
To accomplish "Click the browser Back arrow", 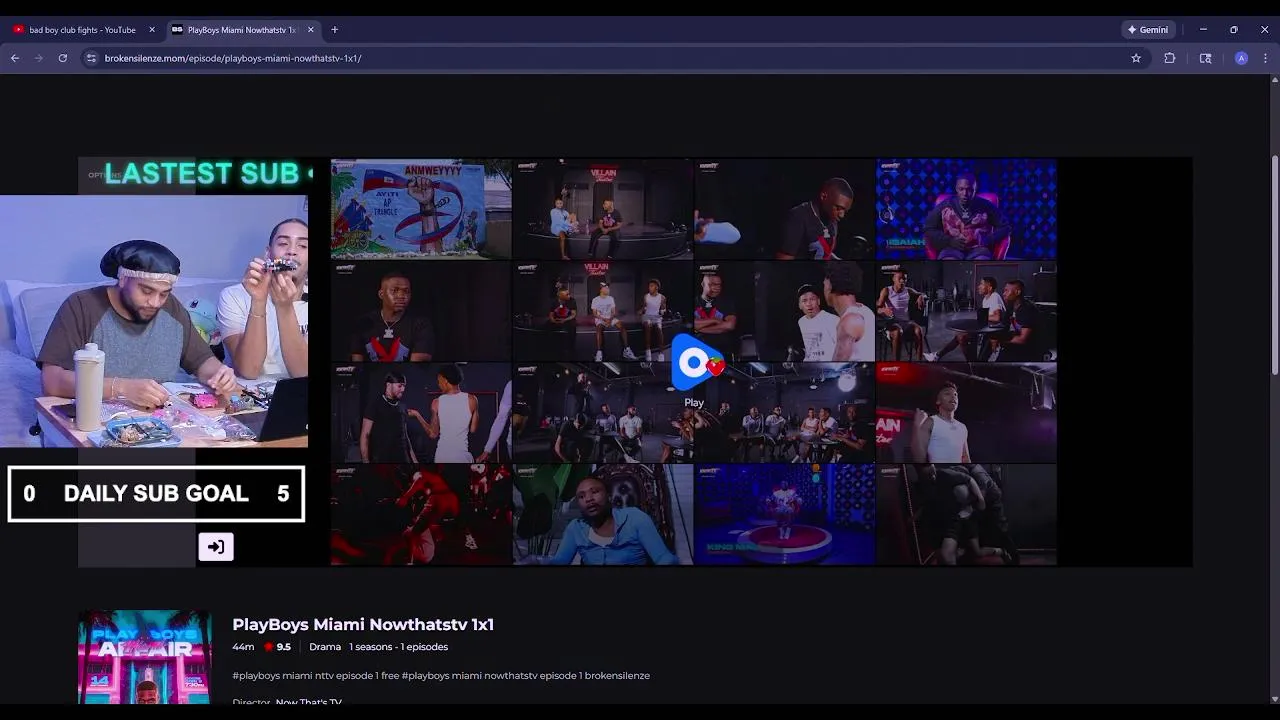I will (15, 58).
